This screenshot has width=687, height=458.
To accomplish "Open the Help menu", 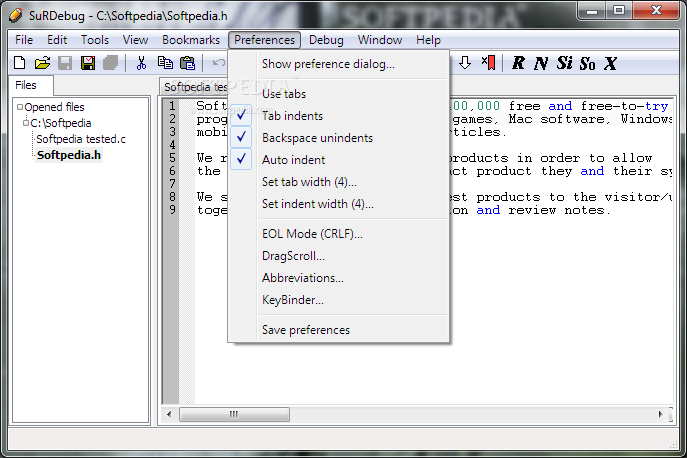I will (x=428, y=40).
